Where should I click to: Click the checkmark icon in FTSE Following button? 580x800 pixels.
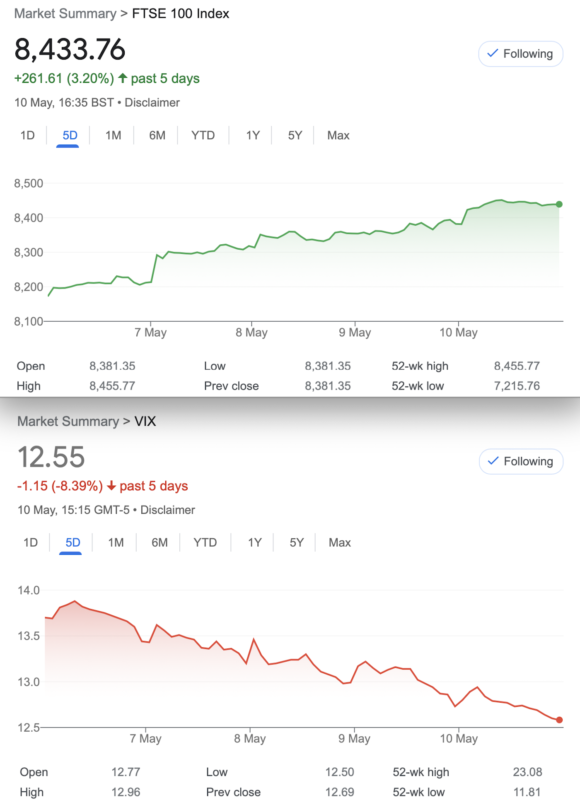492,53
